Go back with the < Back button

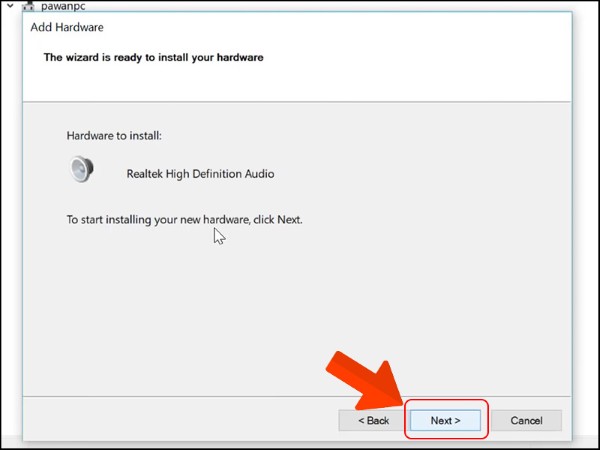tap(373, 420)
